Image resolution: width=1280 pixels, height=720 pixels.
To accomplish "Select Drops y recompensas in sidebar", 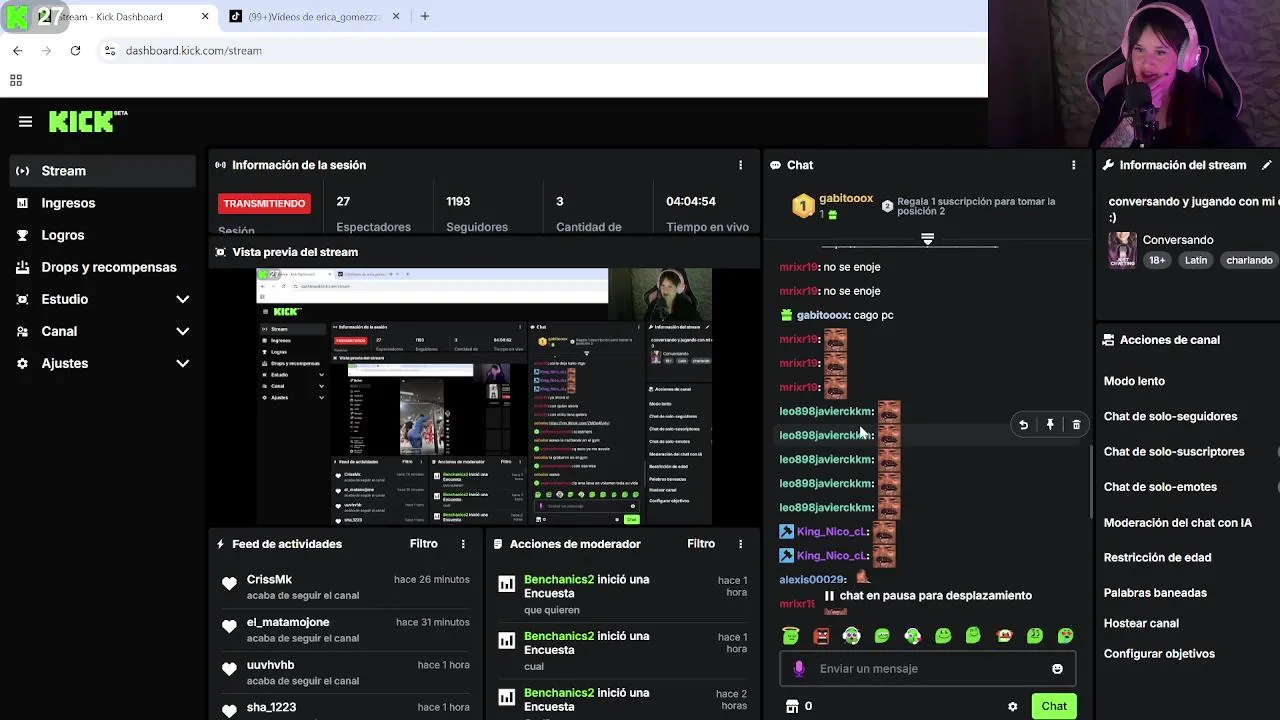I will (109, 267).
